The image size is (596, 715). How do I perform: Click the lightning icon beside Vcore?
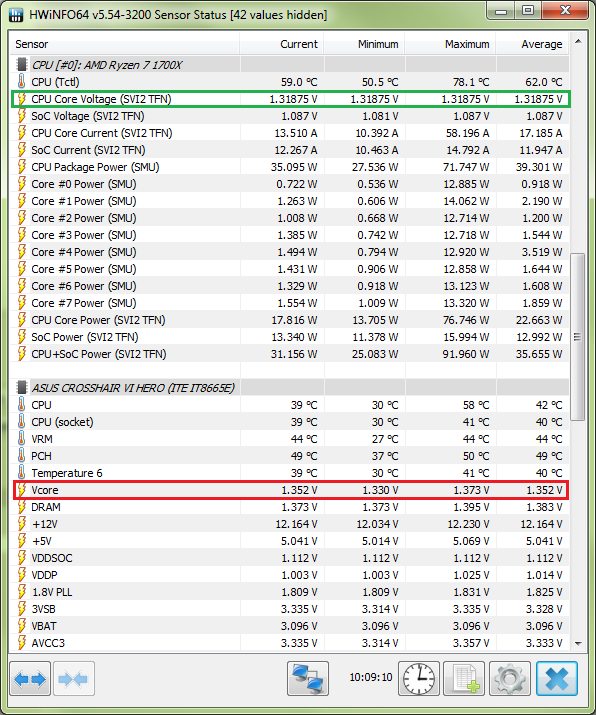[21, 490]
